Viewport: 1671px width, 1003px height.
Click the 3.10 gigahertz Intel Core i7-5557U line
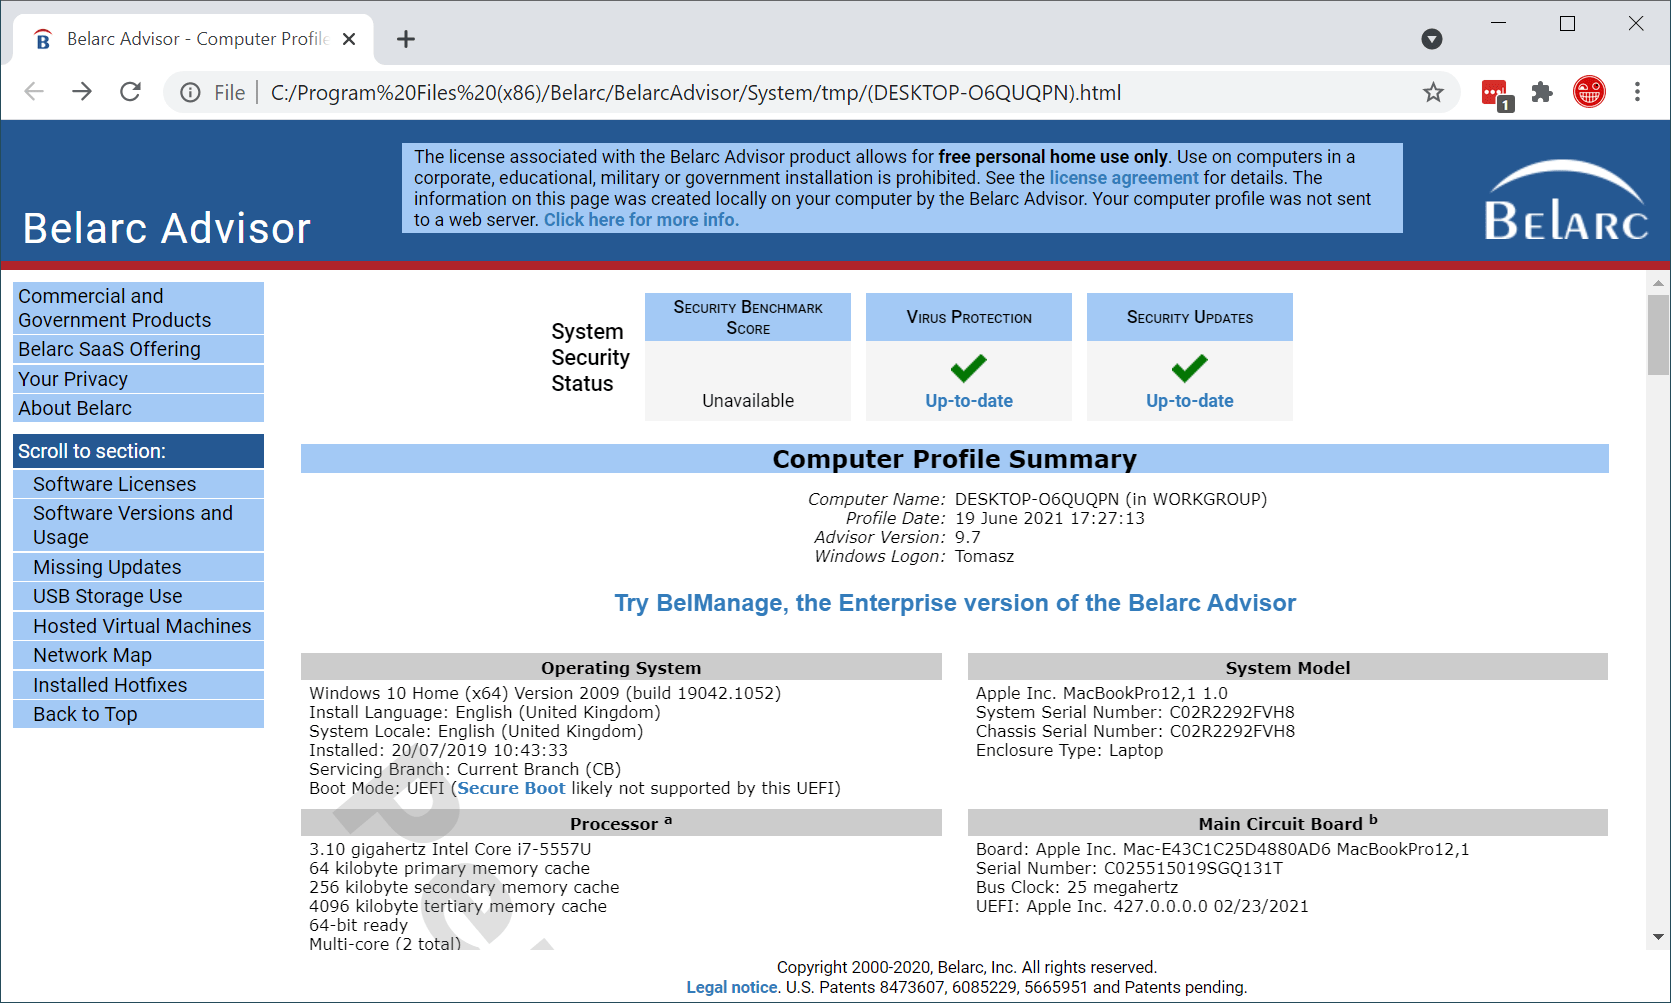(x=450, y=849)
